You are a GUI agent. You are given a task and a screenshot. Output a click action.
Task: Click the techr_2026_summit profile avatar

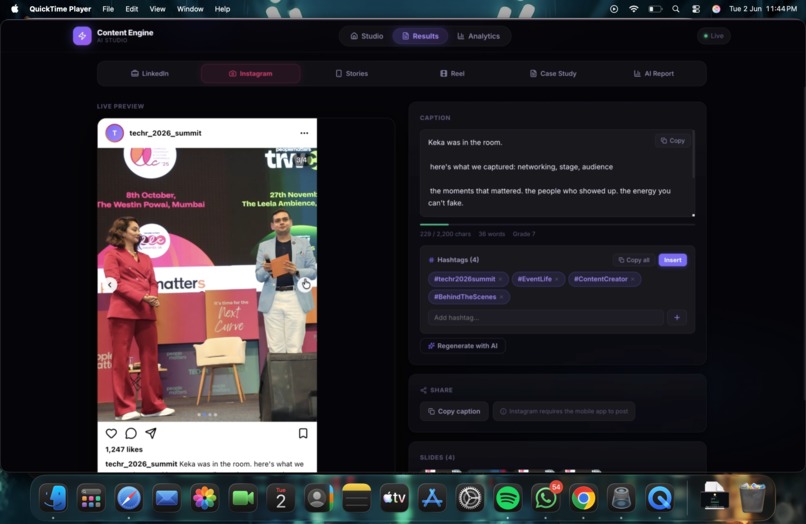[115, 133]
